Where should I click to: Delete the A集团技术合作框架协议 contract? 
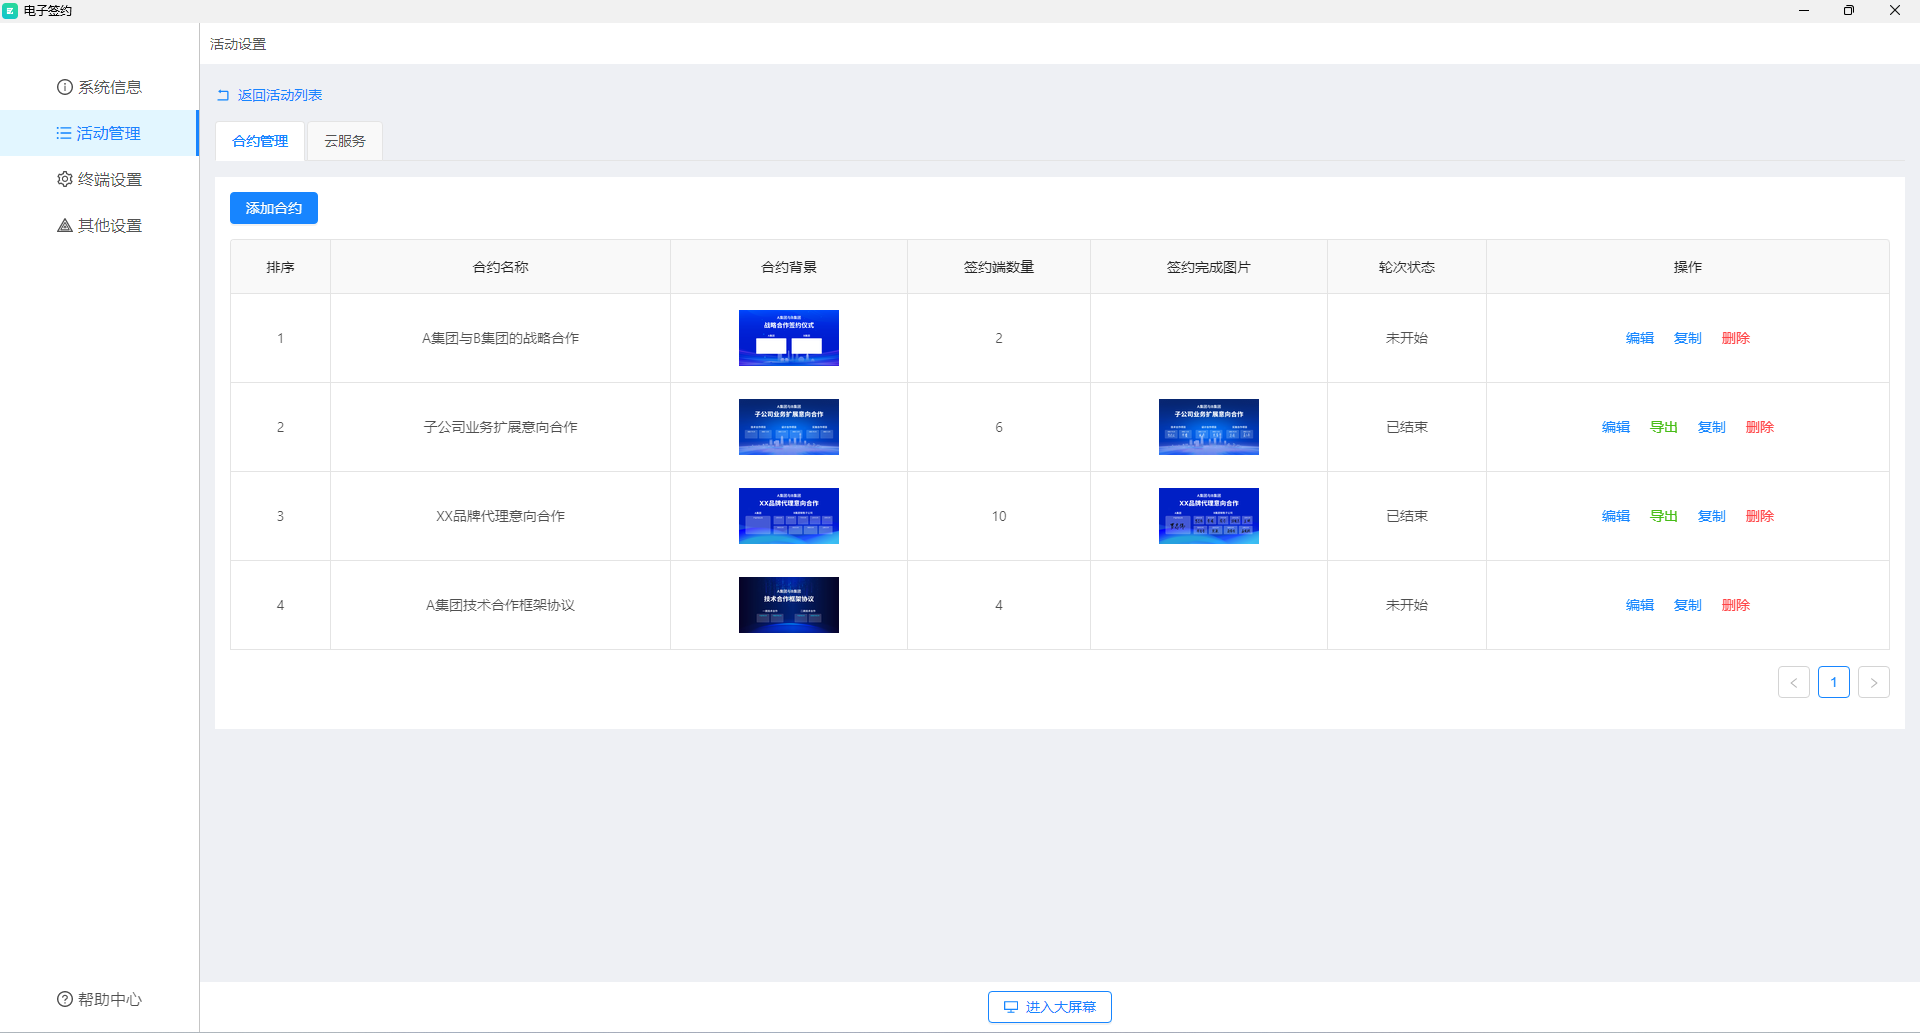[x=1736, y=605]
